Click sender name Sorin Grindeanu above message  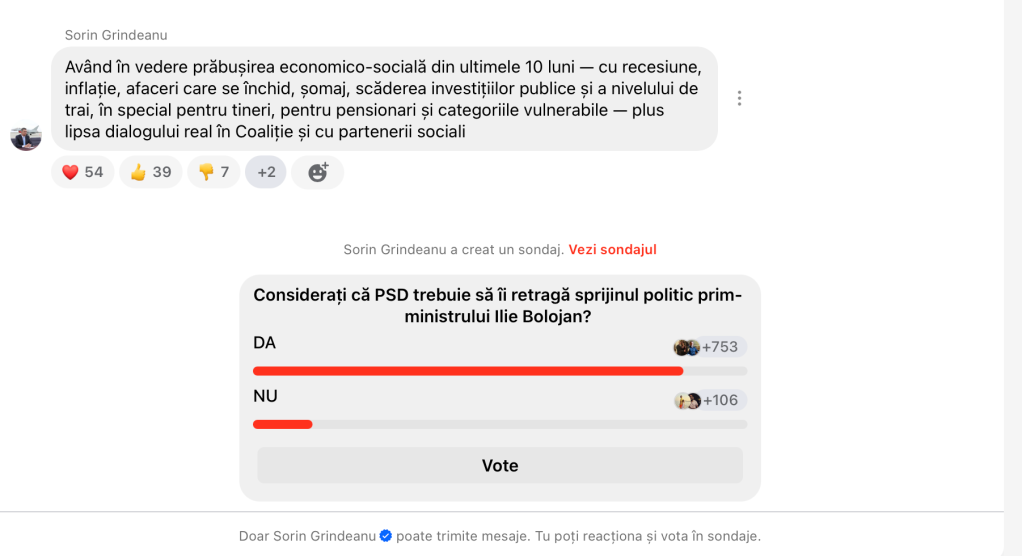116,35
